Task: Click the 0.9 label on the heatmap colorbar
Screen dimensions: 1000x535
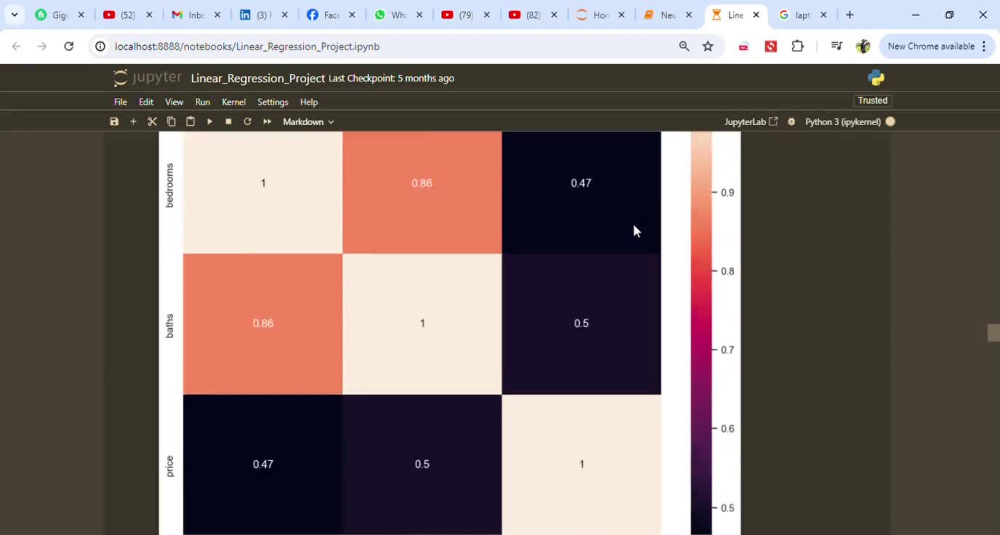Action: coord(727,193)
